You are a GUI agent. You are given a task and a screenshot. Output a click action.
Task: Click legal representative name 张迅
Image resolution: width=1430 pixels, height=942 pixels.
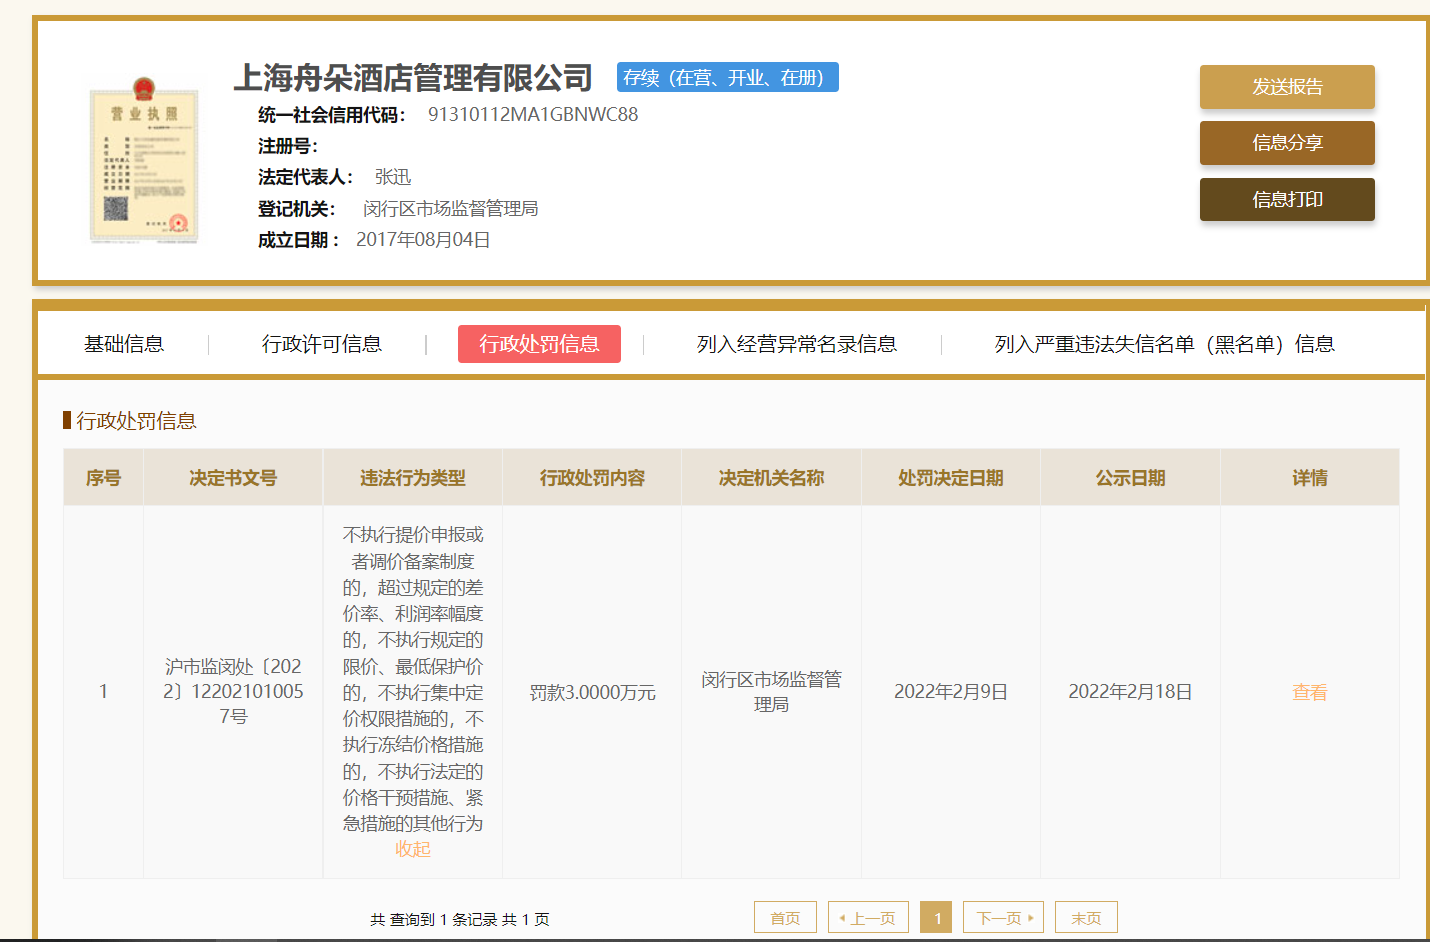pyautogui.click(x=393, y=177)
